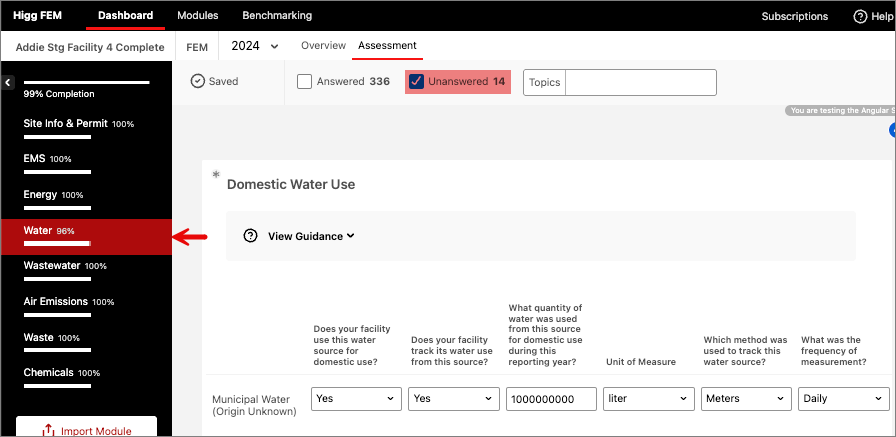
Task: Click the 99% Completion progress bar
Action: pyautogui.click(x=86, y=82)
